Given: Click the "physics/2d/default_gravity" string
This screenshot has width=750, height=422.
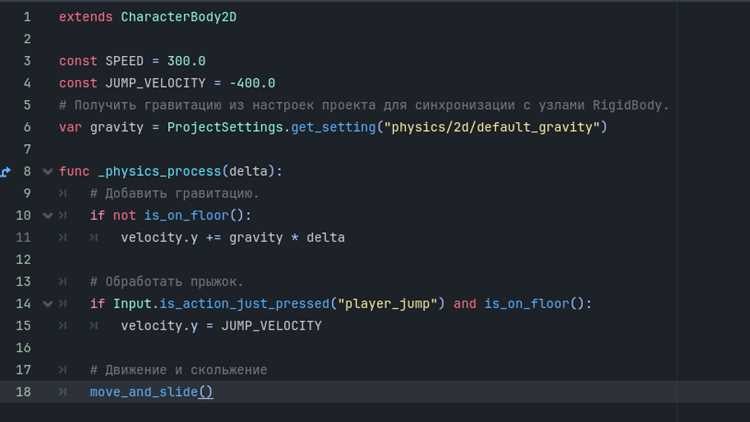Looking at the screenshot, I should [492, 127].
